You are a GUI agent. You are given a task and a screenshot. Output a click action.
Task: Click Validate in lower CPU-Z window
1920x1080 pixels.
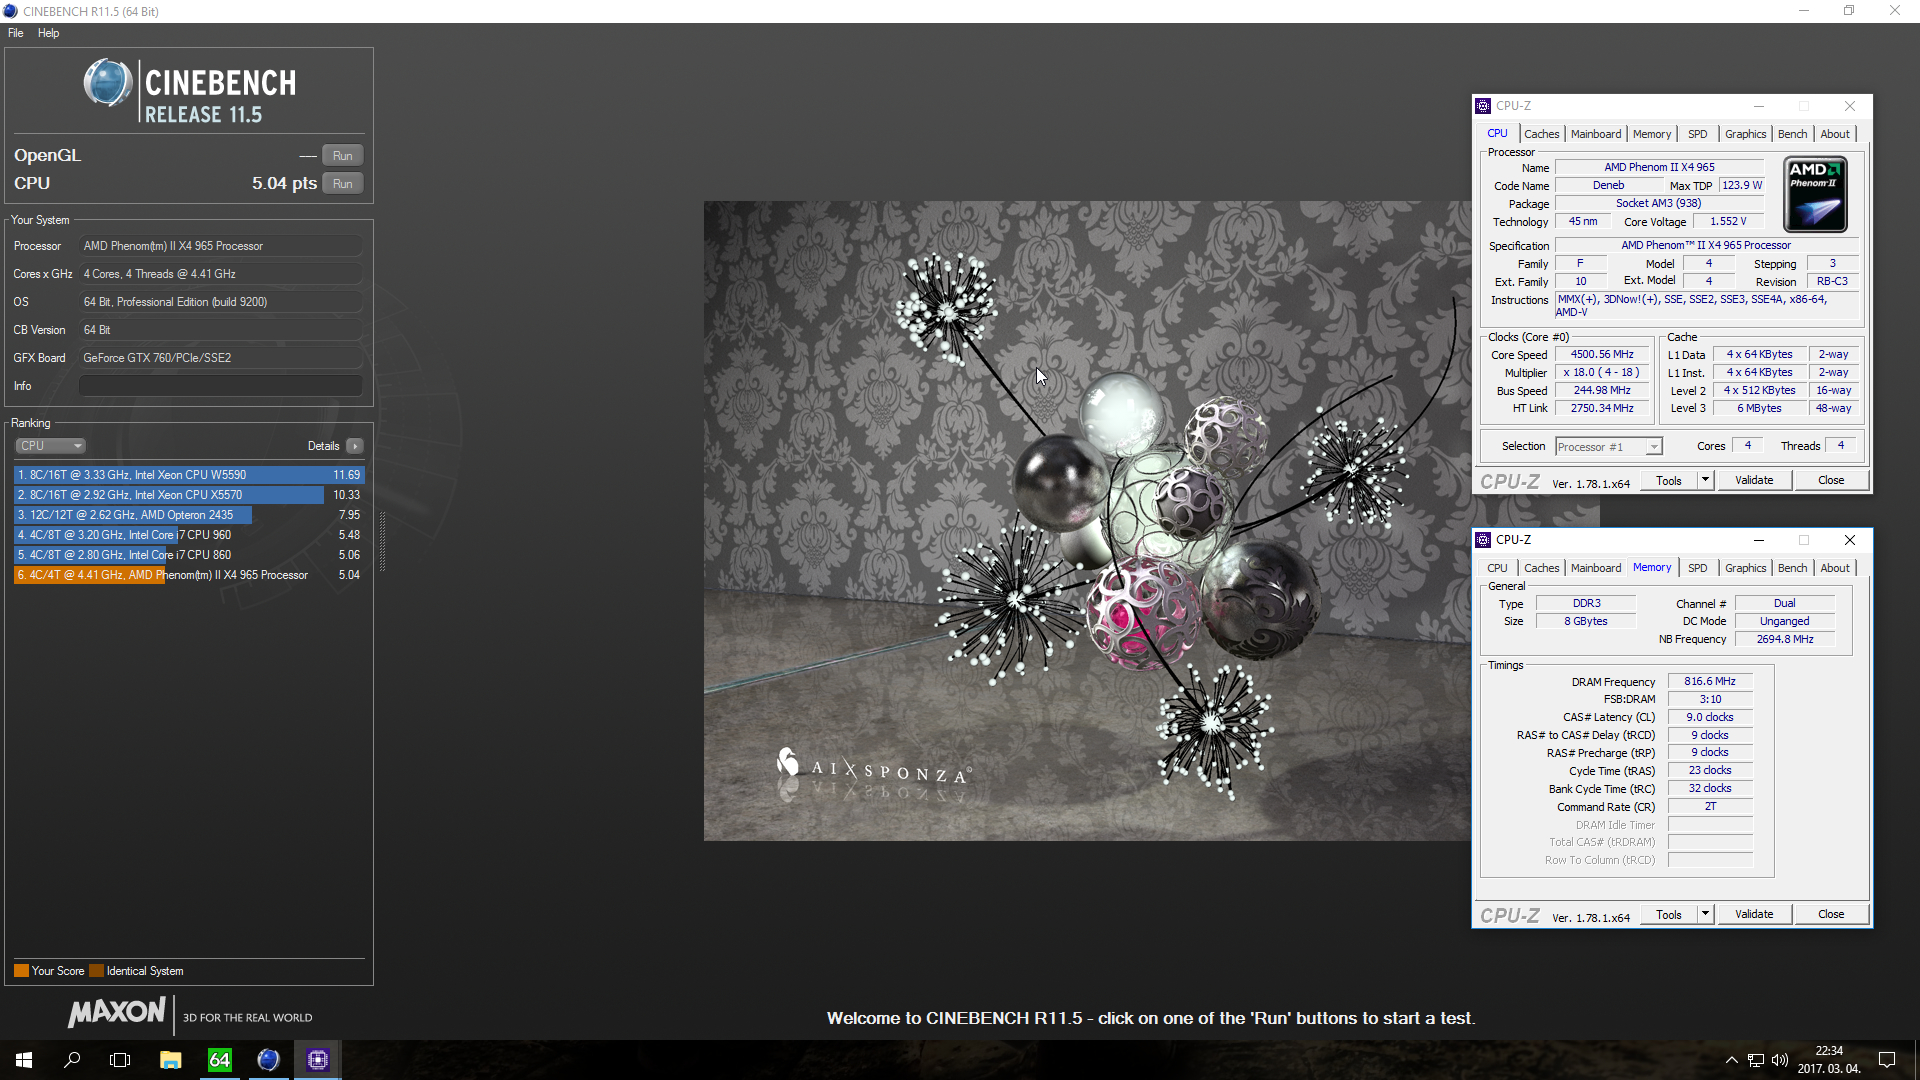tap(1754, 915)
